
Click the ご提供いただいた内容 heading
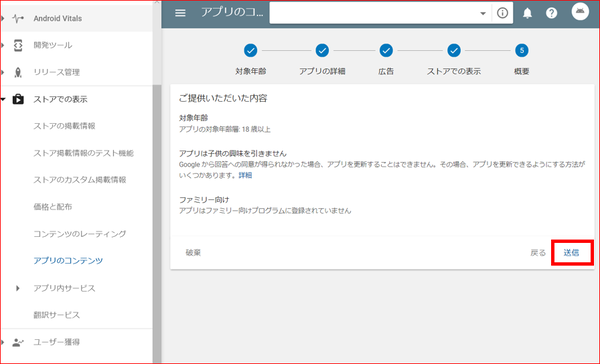(223, 98)
